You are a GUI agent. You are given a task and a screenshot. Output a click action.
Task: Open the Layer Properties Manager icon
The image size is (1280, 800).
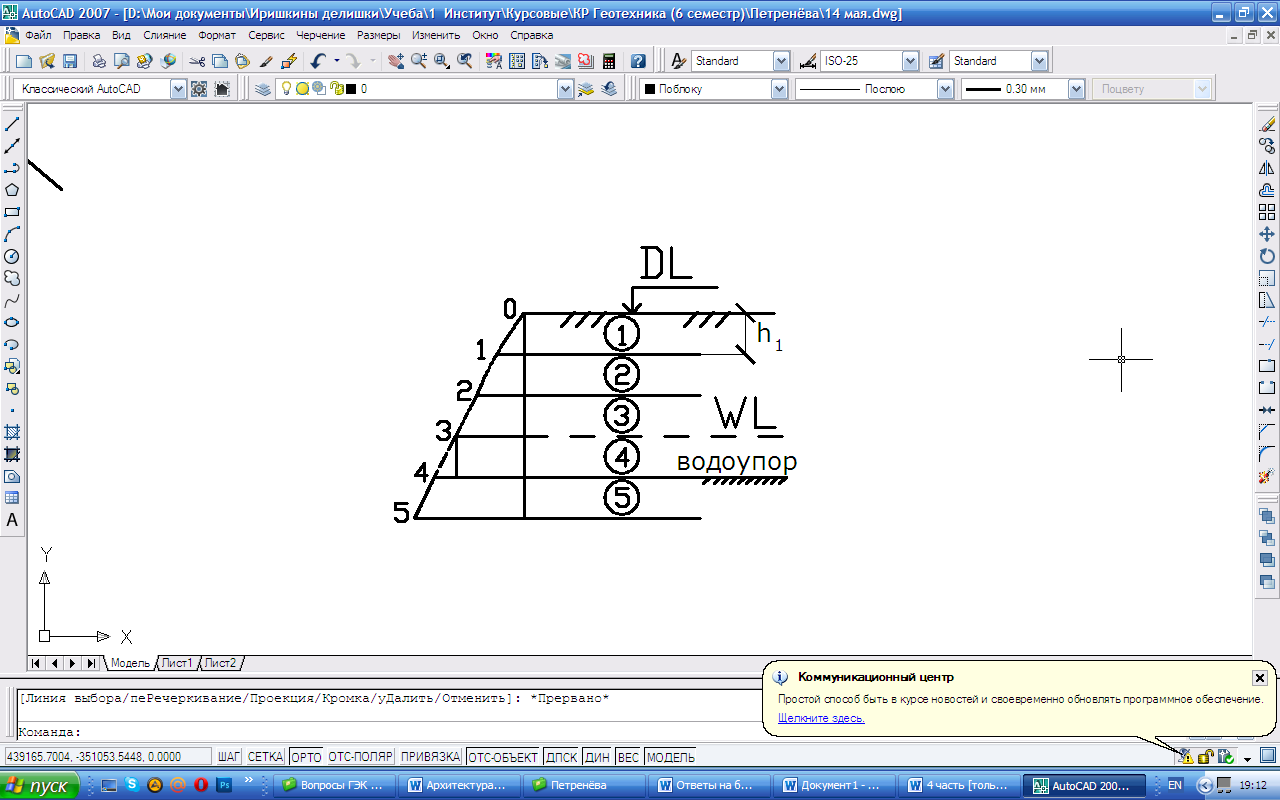[263, 89]
